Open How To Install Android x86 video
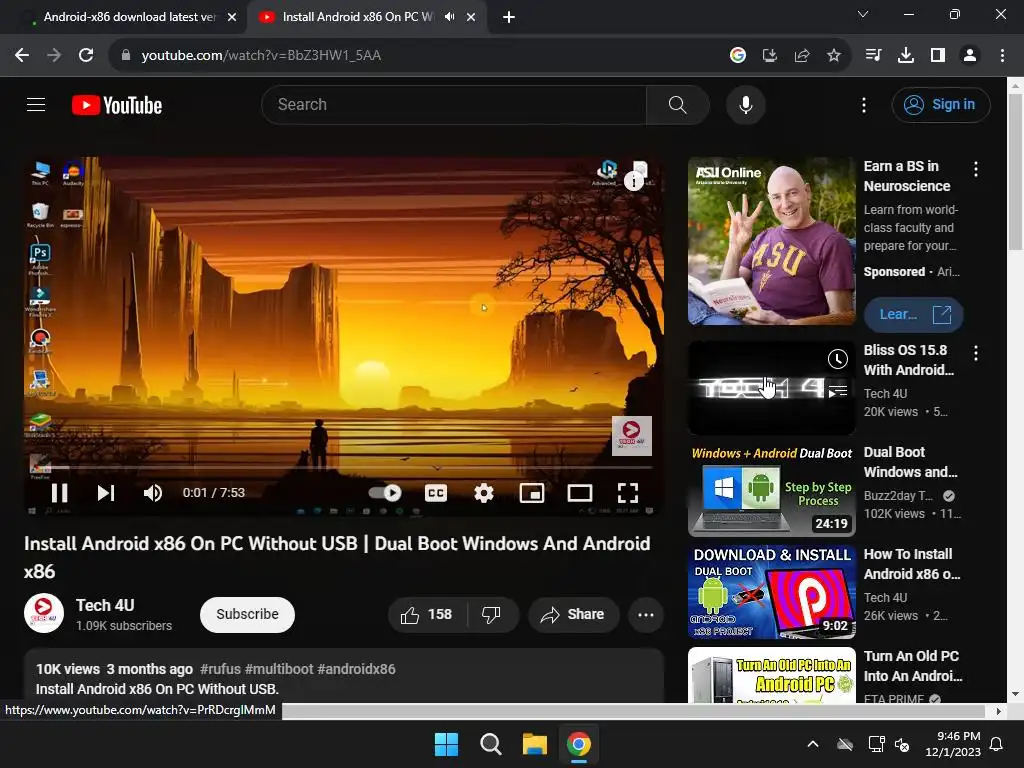Screen dimensions: 1024x768 tap(771, 592)
